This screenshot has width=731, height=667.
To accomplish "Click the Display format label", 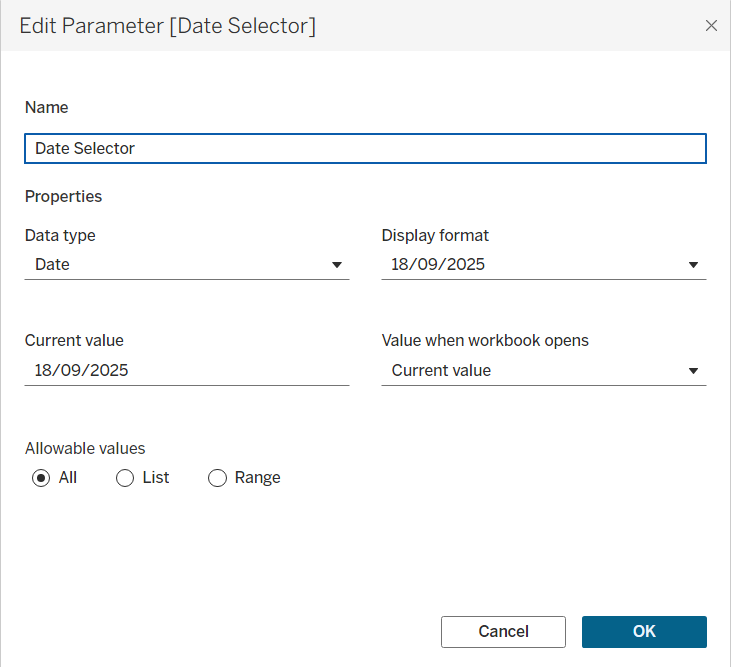I will tap(435, 236).
